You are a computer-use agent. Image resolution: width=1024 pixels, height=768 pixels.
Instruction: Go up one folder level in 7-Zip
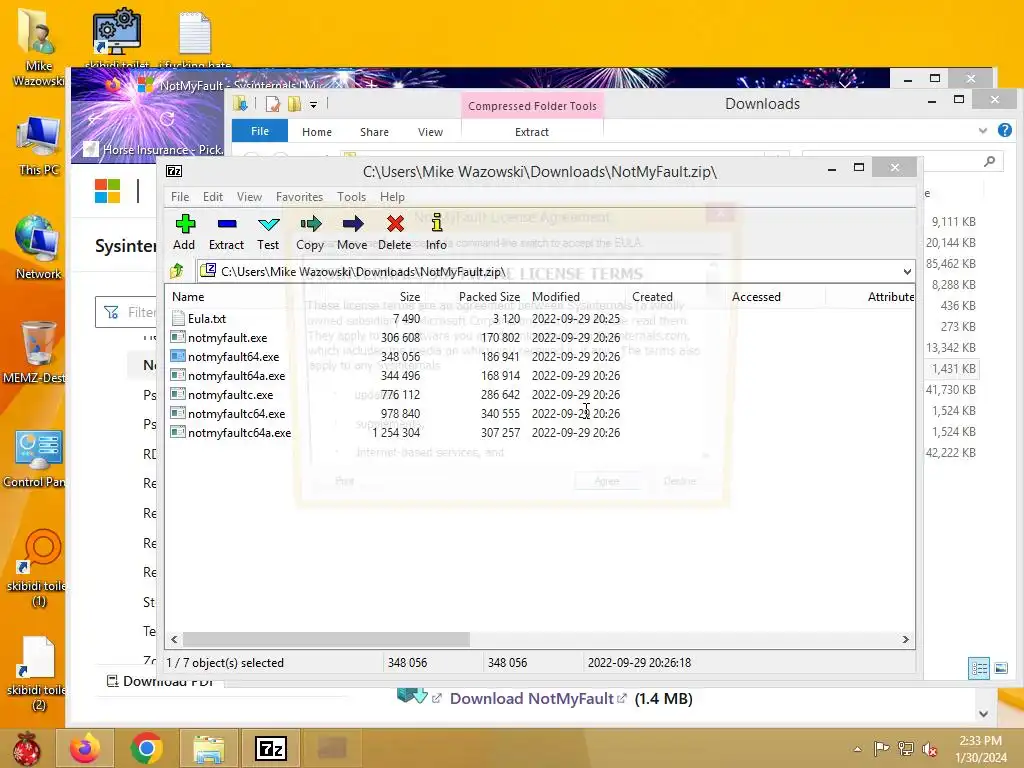click(x=176, y=271)
